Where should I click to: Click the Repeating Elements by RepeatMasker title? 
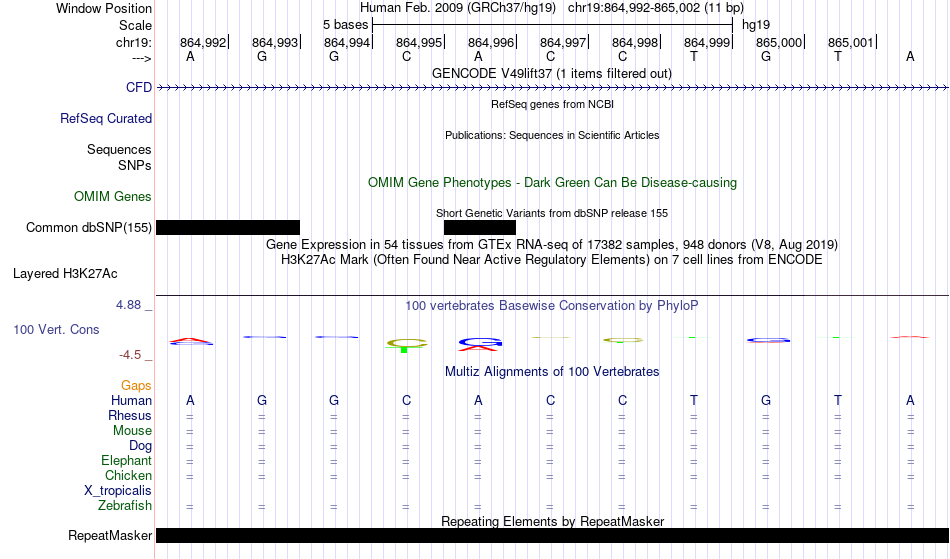tap(553, 521)
